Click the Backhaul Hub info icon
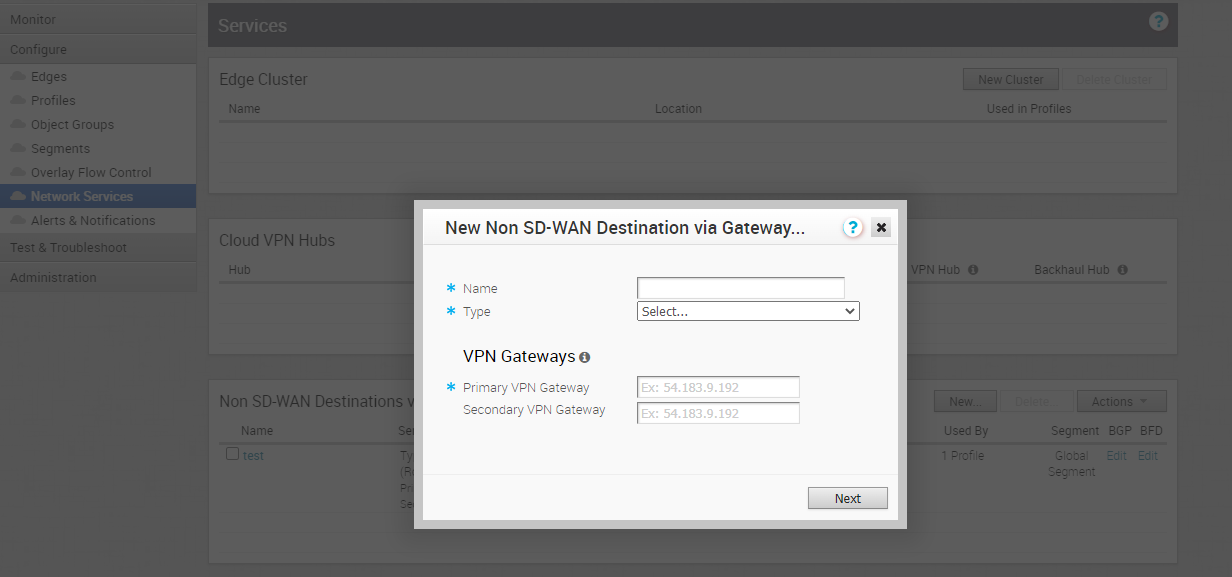The width and height of the screenshot is (1232, 577). point(1123,270)
